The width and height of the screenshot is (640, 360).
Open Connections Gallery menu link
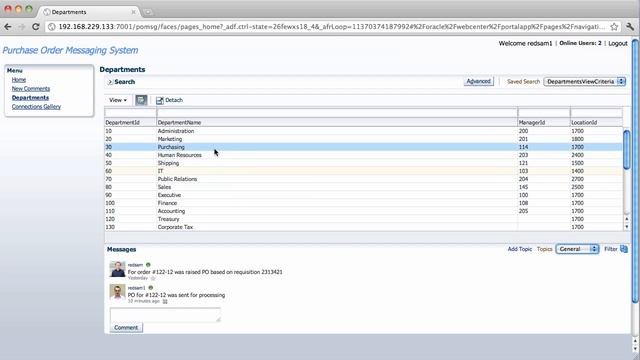coord(36,107)
